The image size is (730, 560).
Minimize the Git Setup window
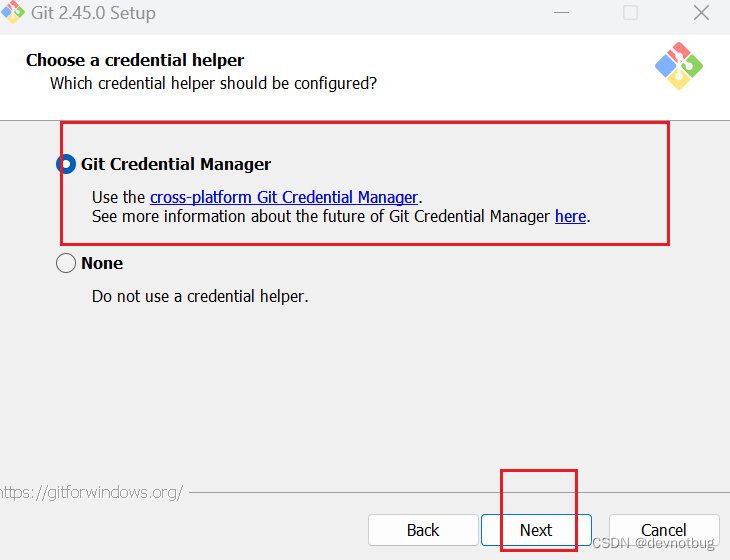(x=561, y=13)
